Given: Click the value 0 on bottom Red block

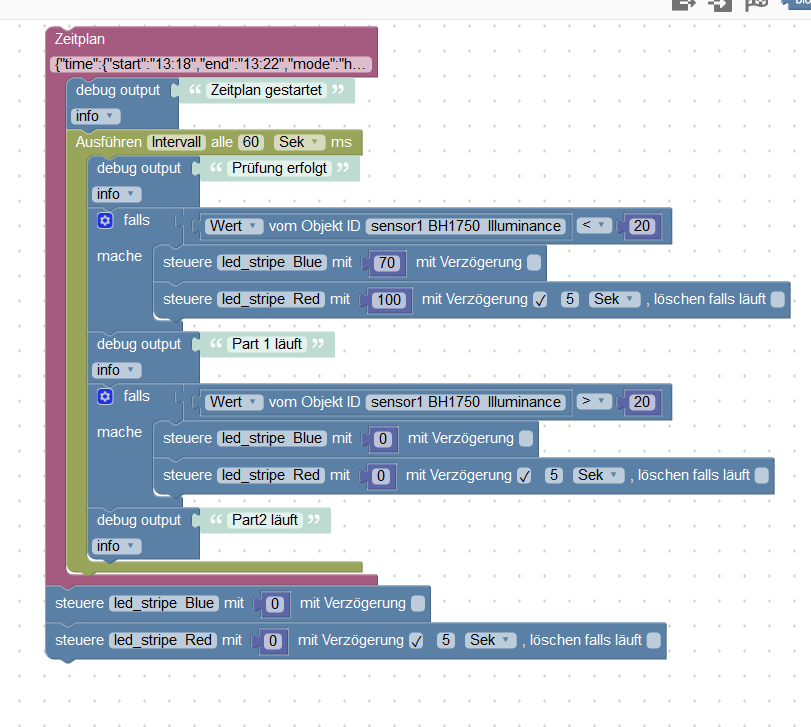Looking at the screenshot, I should pos(273,641).
